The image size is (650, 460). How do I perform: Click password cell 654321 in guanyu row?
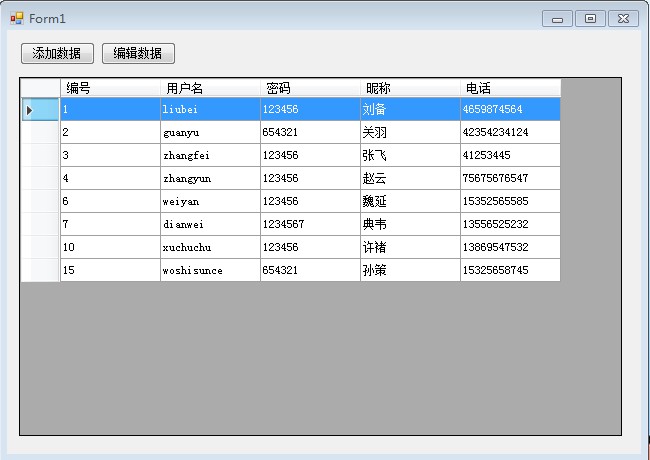[x=310, y=132]
